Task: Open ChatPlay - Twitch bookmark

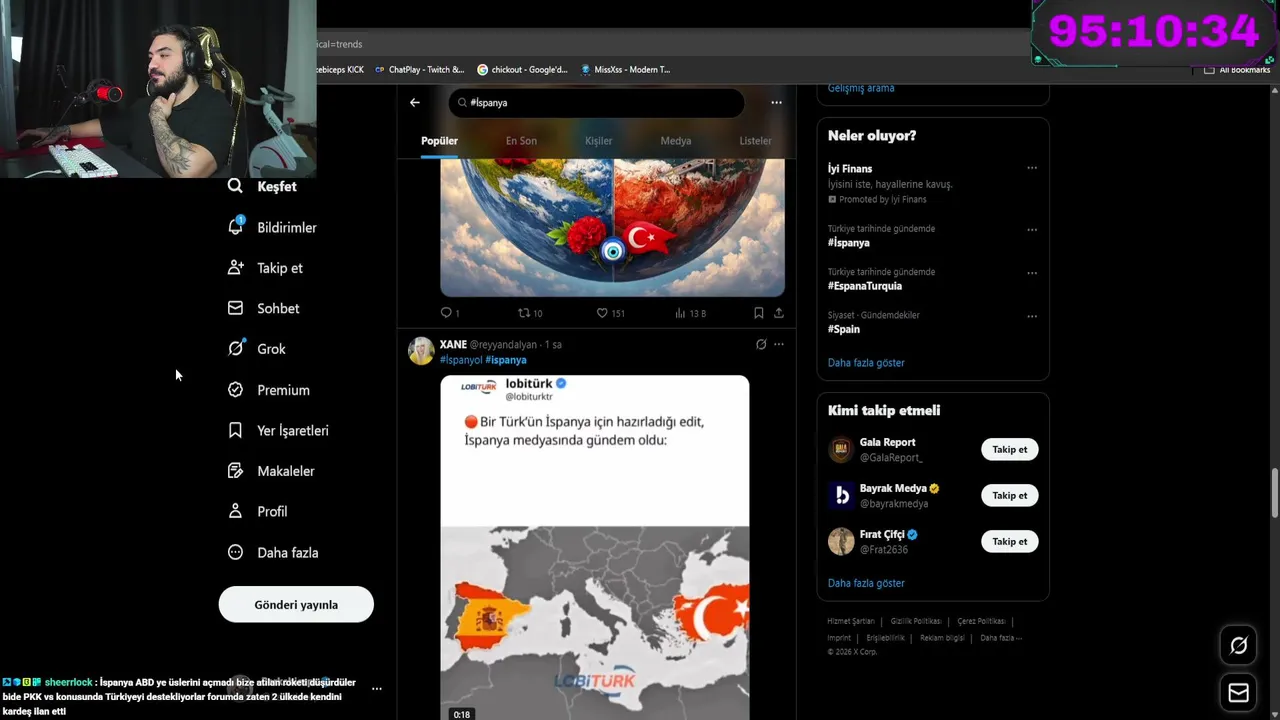Action: pyautogui.click(x=419, y=70)
